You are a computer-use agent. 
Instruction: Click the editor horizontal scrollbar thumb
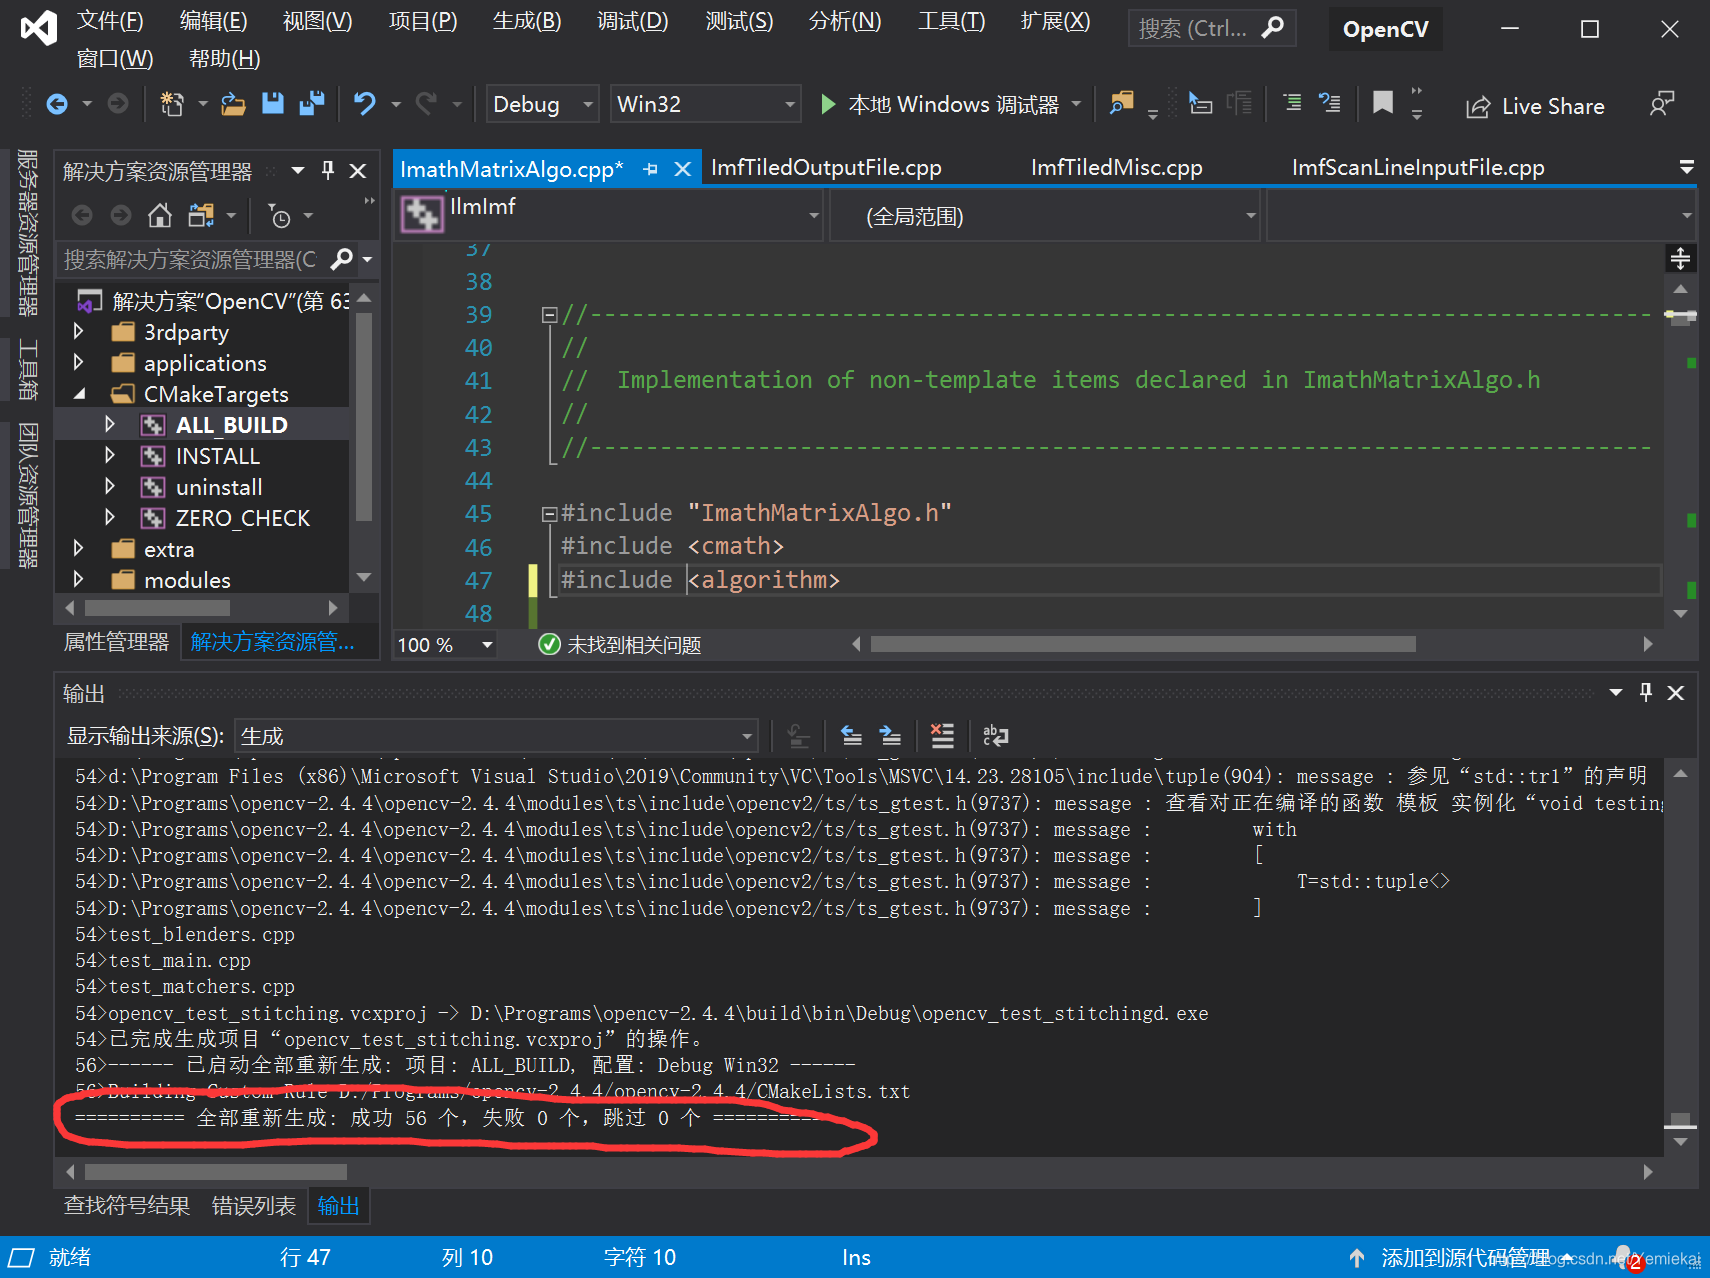1143,644
